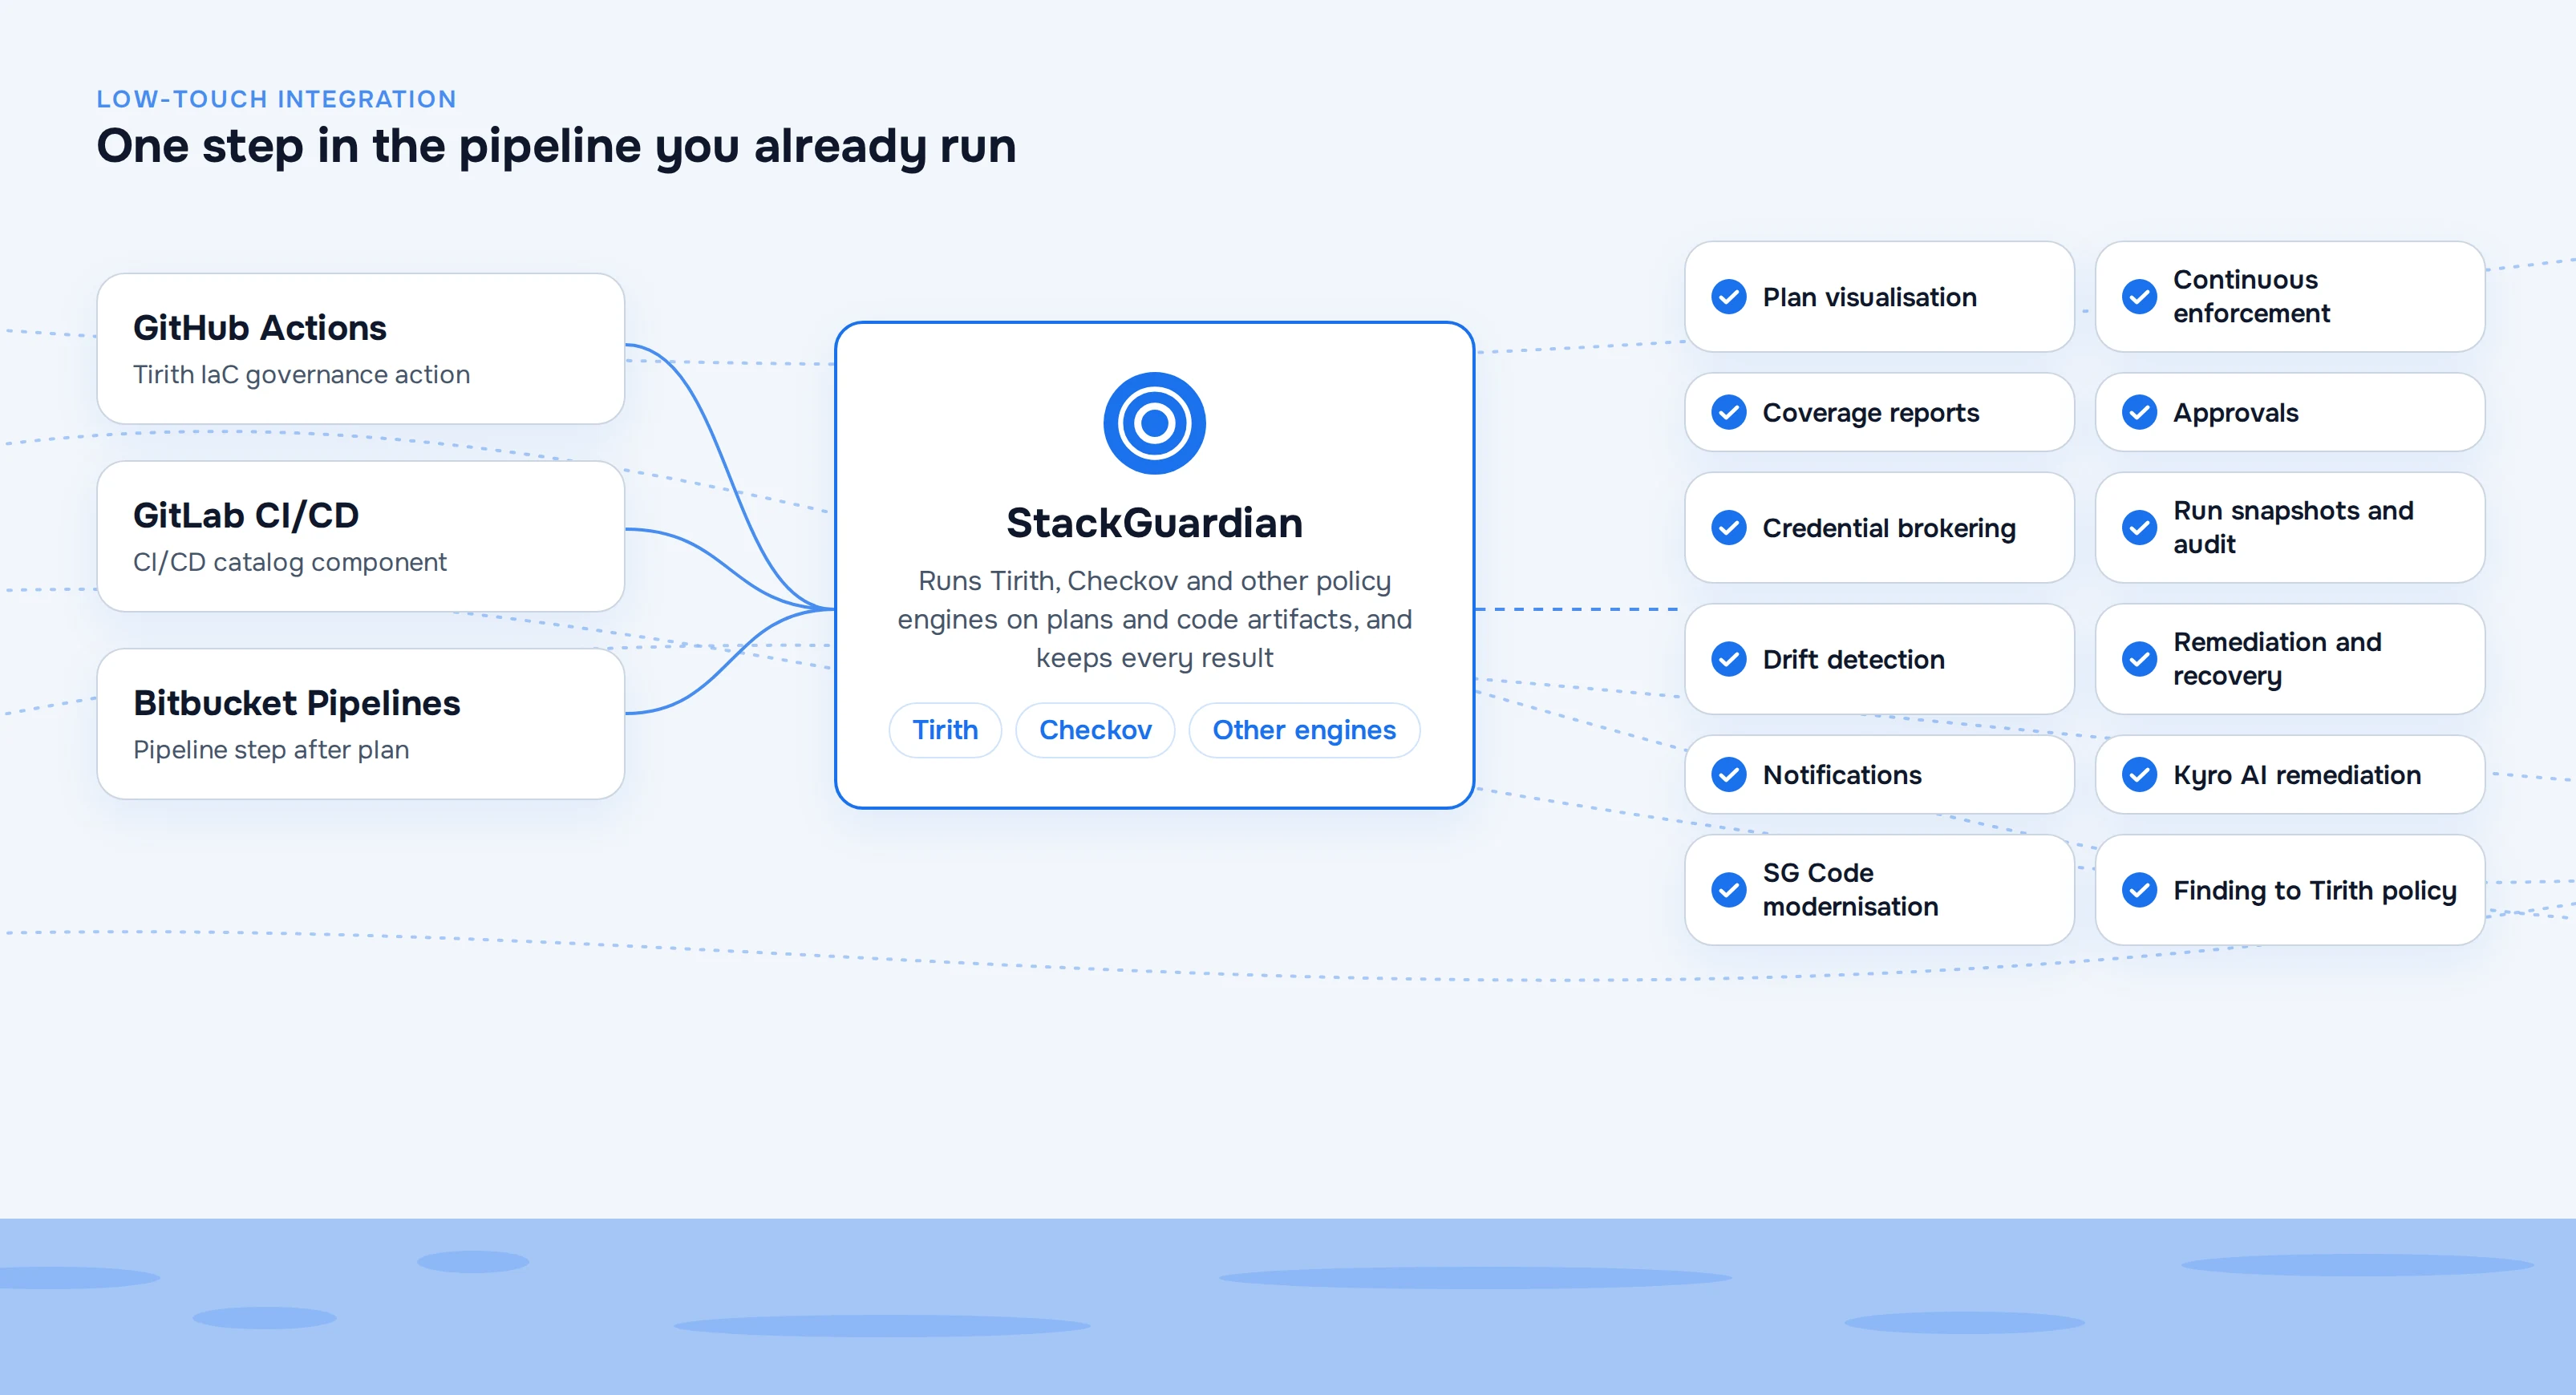This screenshot has height=1395, width=2576.
Task: Click the LOW-TOUCH INTEGRATION label
Action: pyautogui.click(x=276, y=99)
